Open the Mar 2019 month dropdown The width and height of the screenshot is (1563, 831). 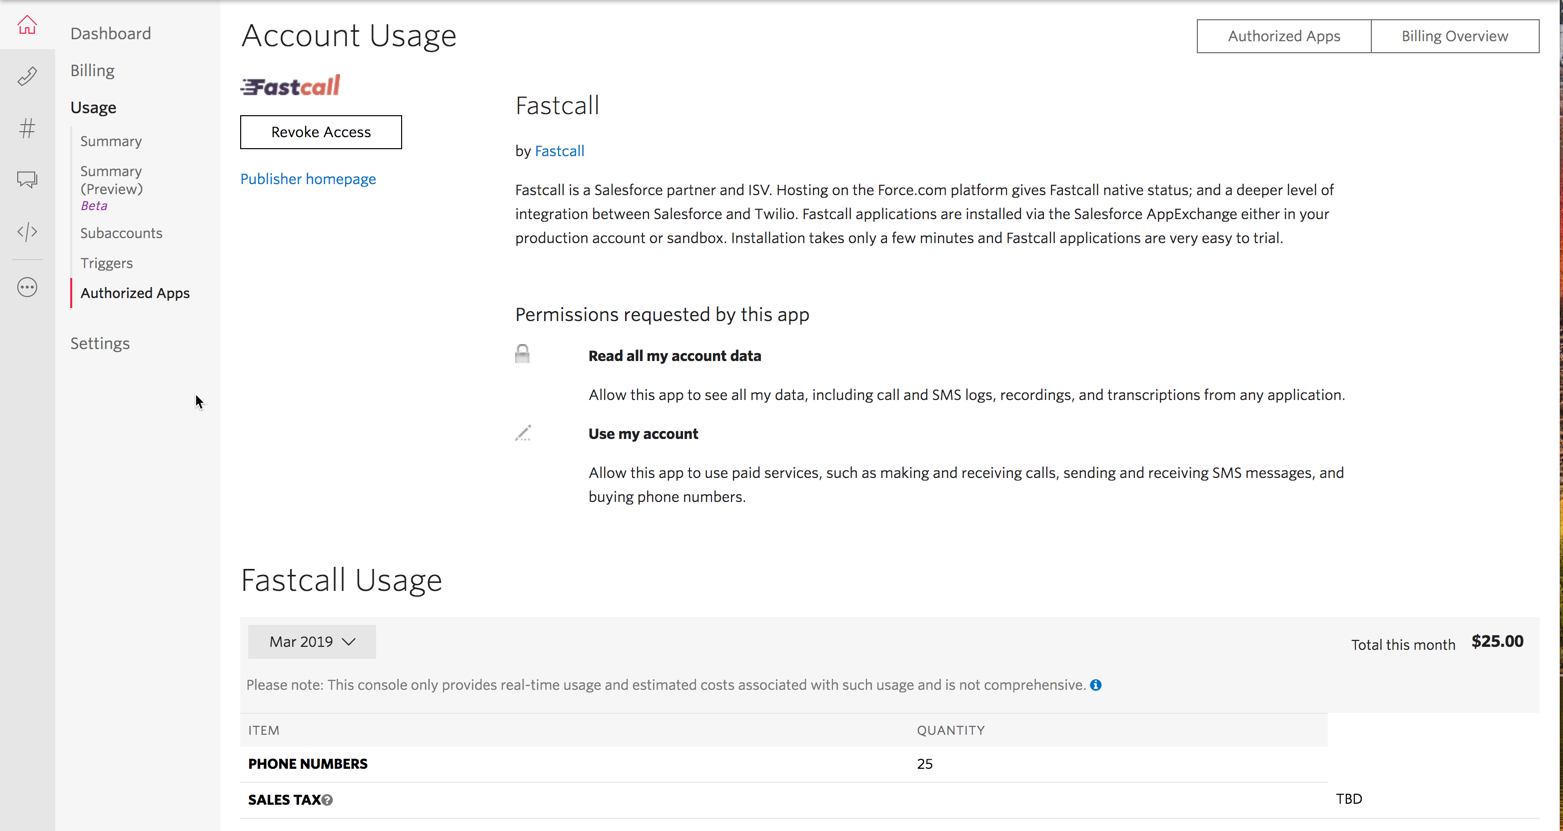tap(312, 642)
